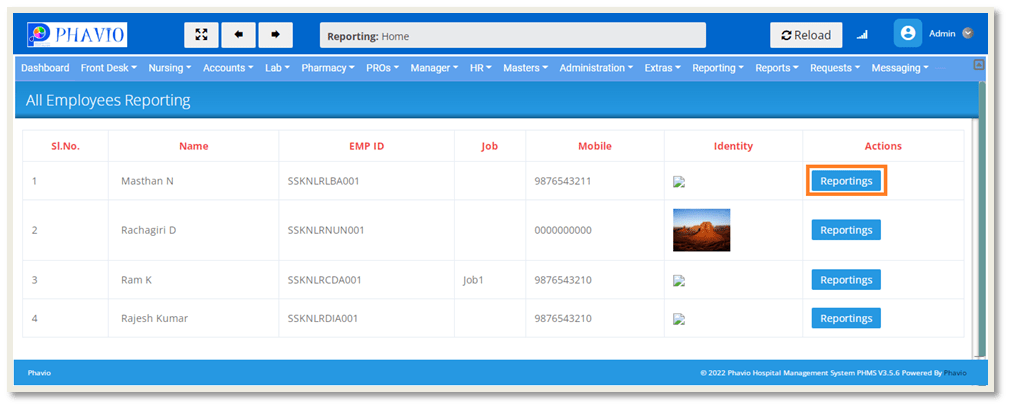Click the Identity column header
Image resolution: width=1009 pixels, height=407 pixels.
coord(733,146)
